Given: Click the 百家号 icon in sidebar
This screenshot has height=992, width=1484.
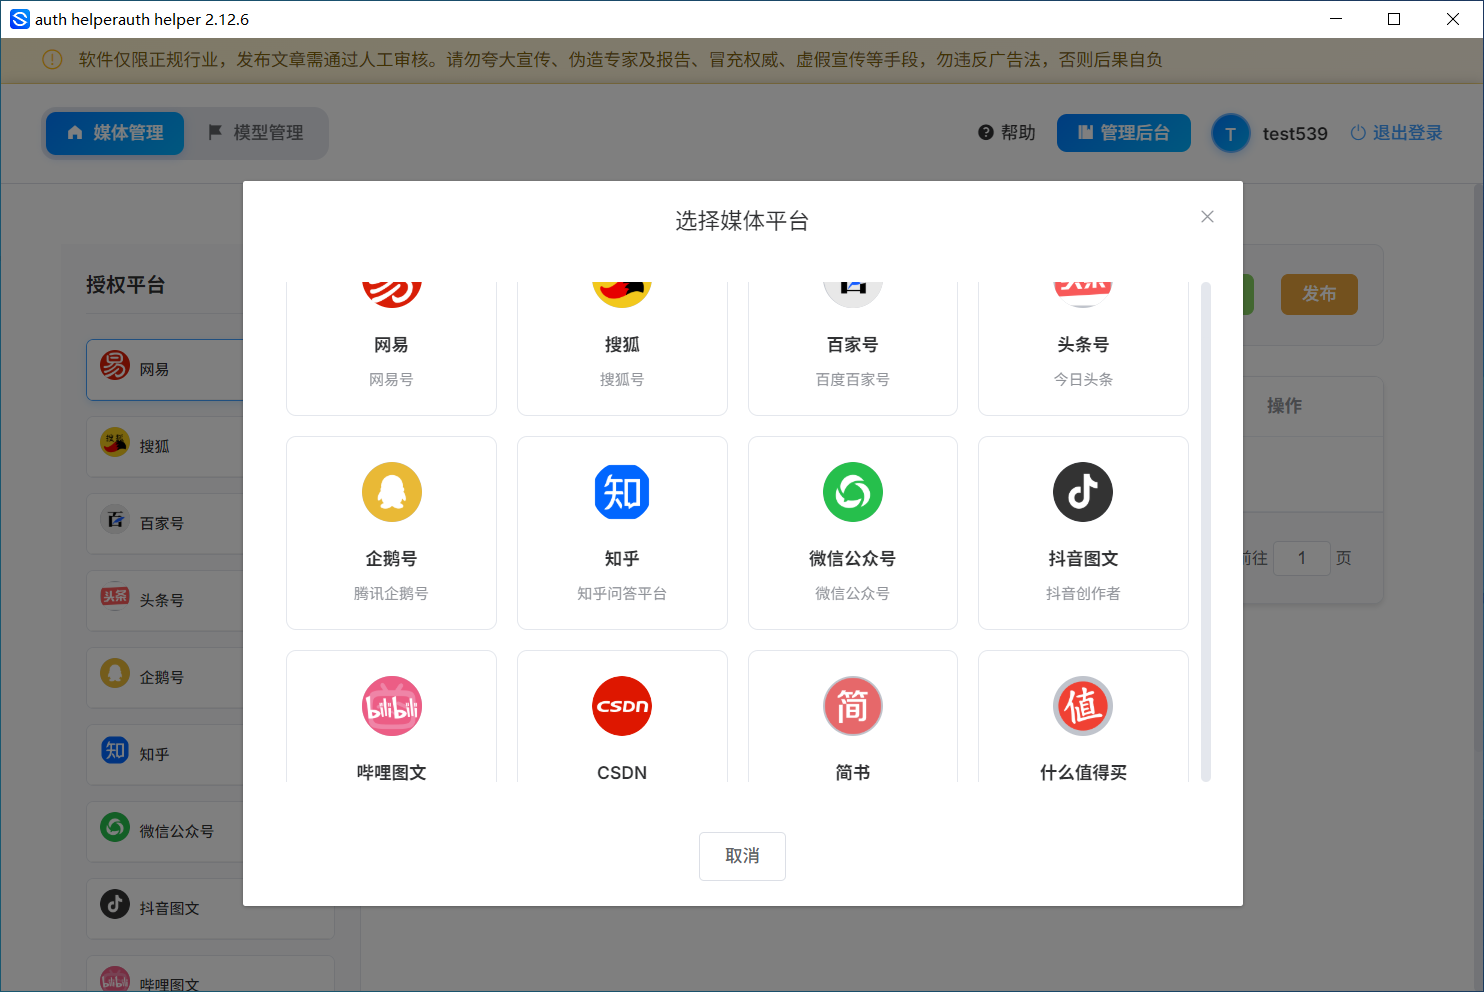Looking at the screenshot, I should click(115, 519).
